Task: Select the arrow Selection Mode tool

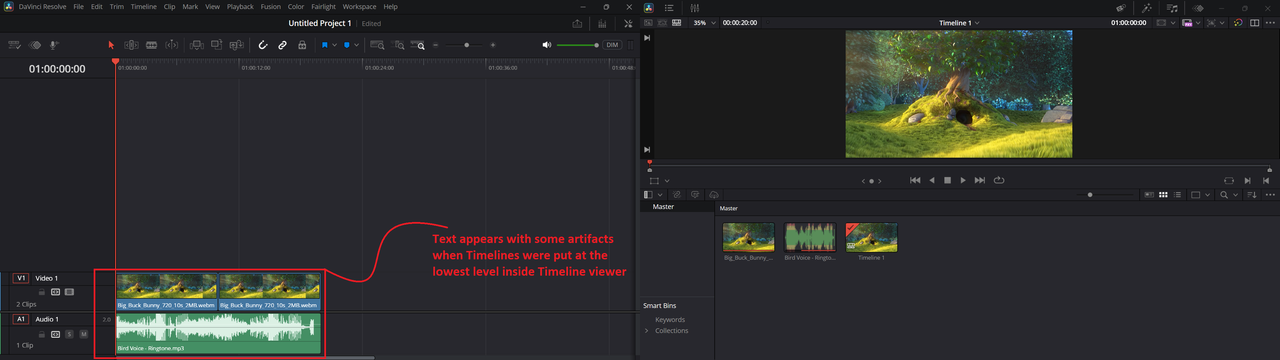Action: 111,45
